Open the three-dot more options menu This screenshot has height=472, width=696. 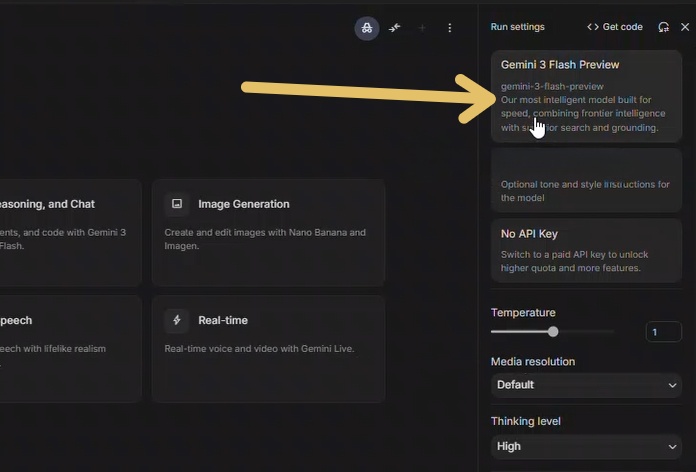point(450,28)
